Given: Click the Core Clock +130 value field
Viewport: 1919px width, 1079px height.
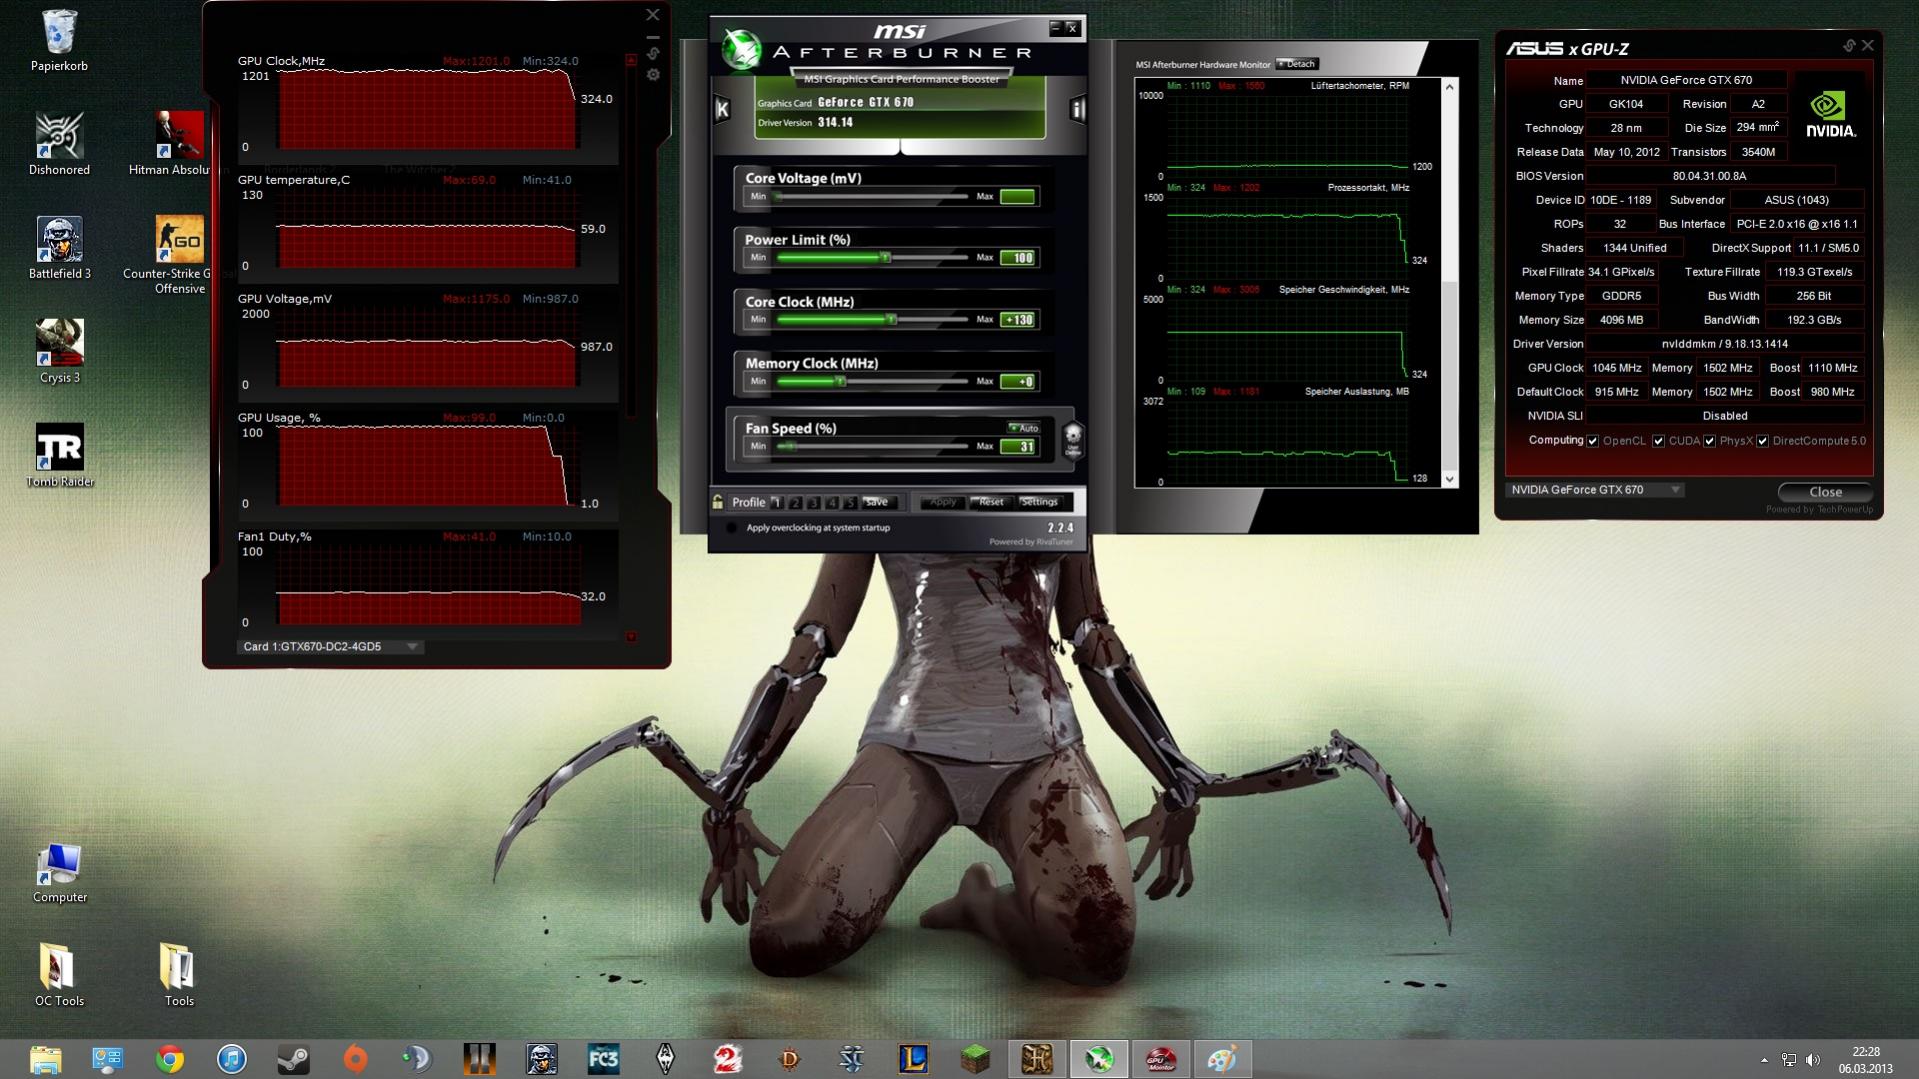Looking at the screenshot, I should [x=1018, y=320].
